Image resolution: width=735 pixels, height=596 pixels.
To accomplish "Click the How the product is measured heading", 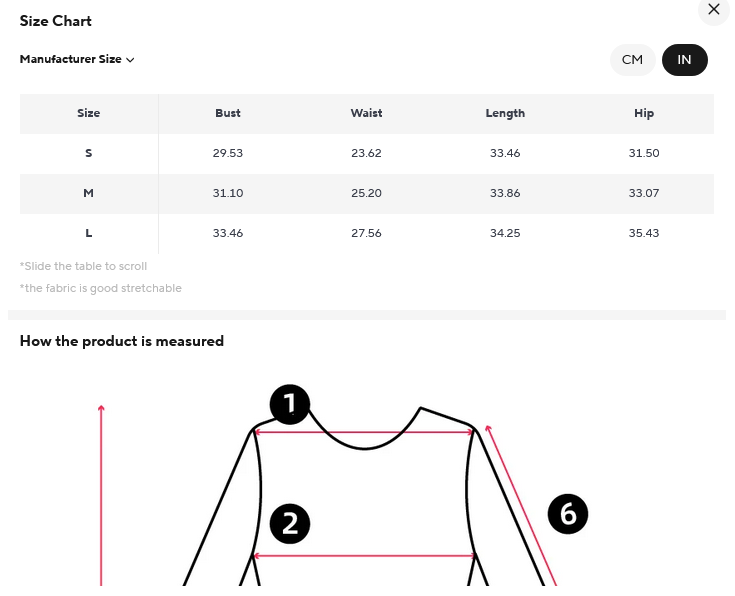I will 122,341.
